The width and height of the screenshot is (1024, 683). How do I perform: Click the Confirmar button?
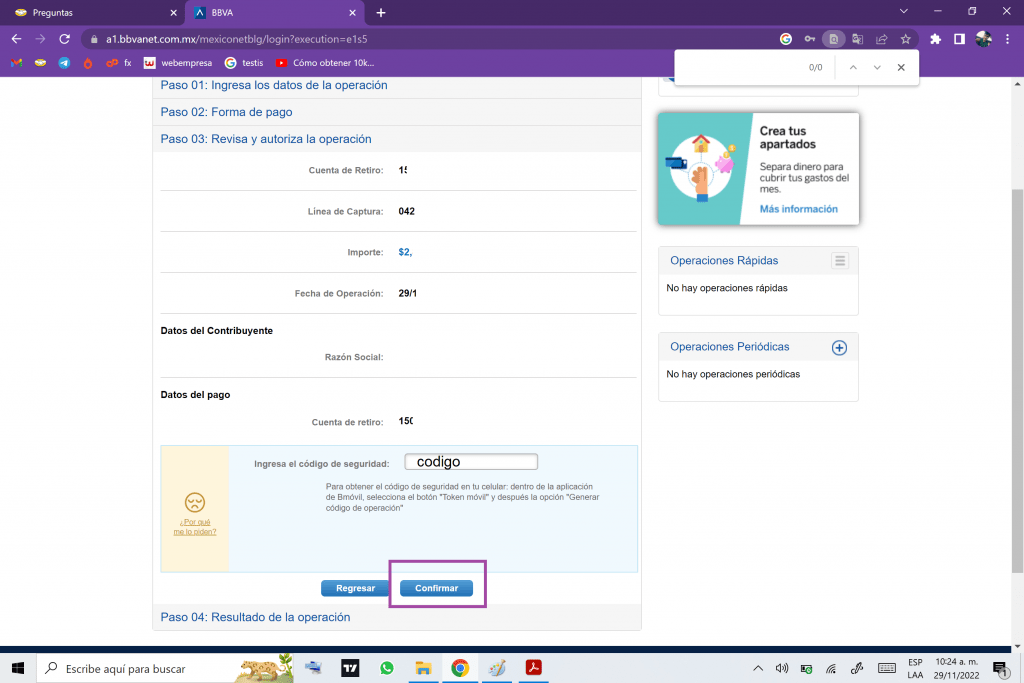coord(436,588)
